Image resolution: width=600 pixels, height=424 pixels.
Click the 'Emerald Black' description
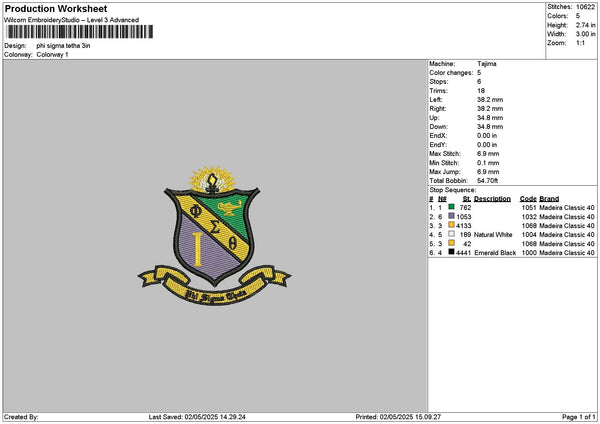pyautogui.click(x=495, y=253)
